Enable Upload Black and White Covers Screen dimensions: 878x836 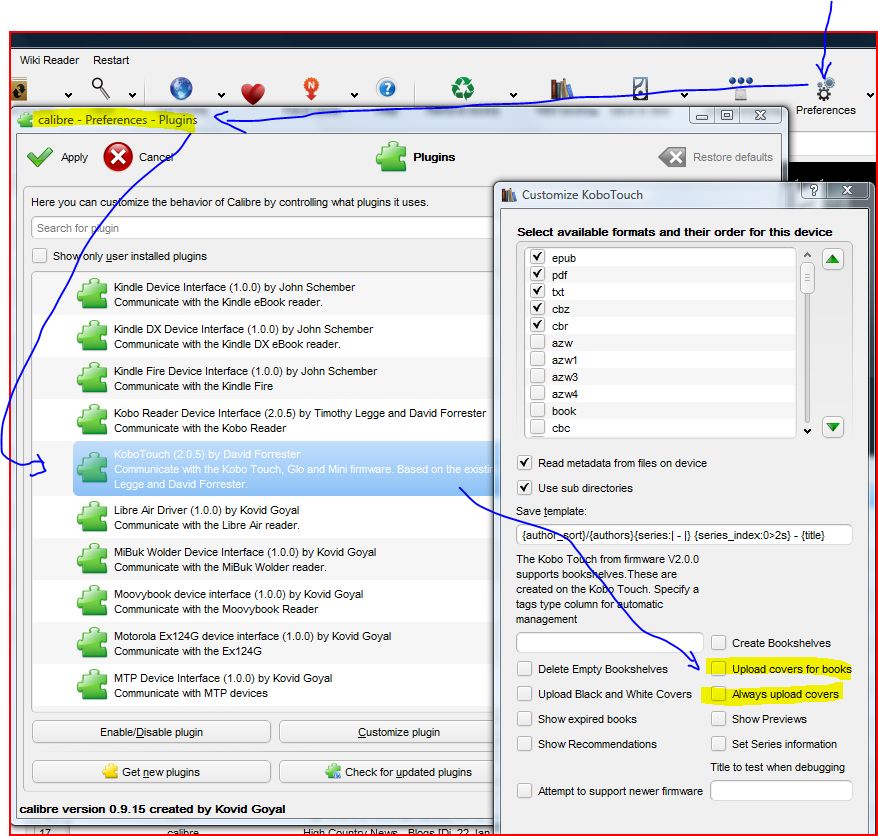click(x=524, y=694)
